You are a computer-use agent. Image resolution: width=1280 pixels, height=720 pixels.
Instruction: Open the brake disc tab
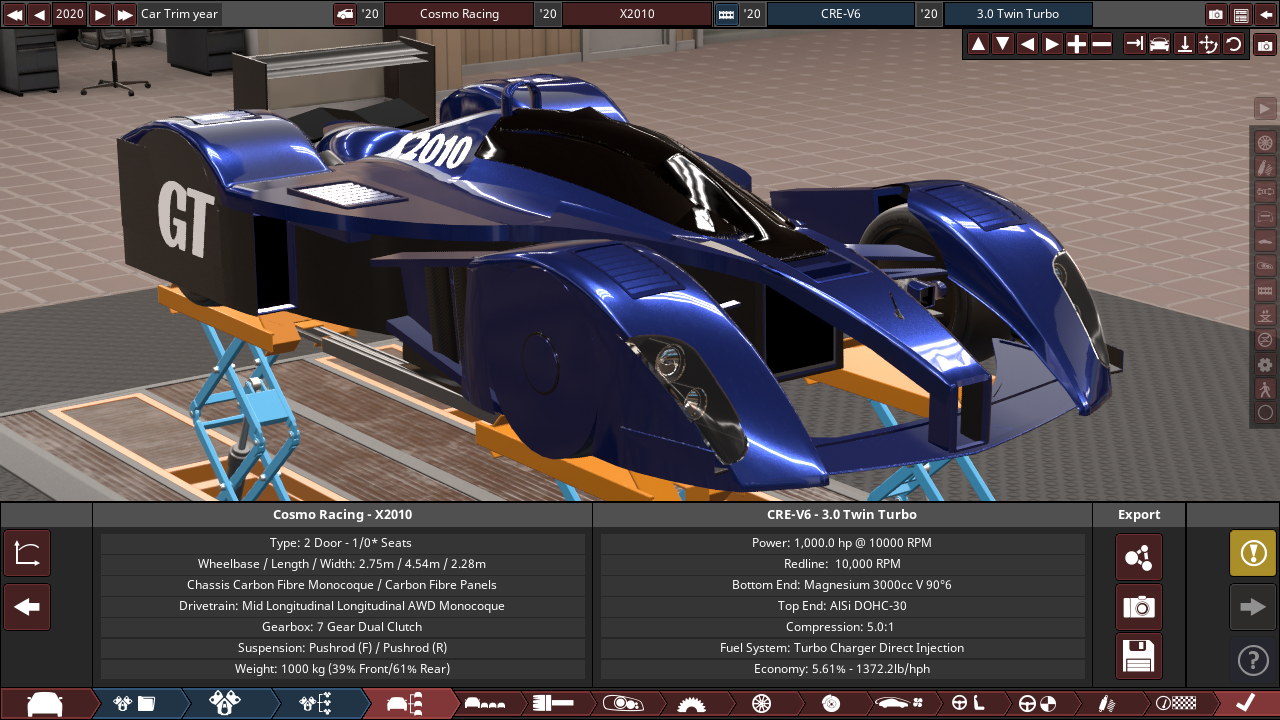[x=830, y=704]
